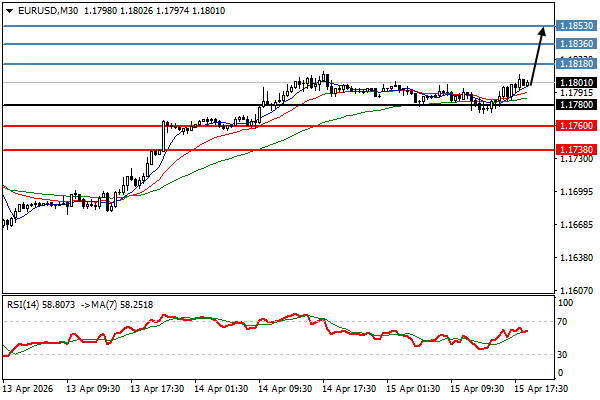Select the 14 Apr 09:30 time marker
The width and height of the screenshot is (600, 400).
point(284,386)
